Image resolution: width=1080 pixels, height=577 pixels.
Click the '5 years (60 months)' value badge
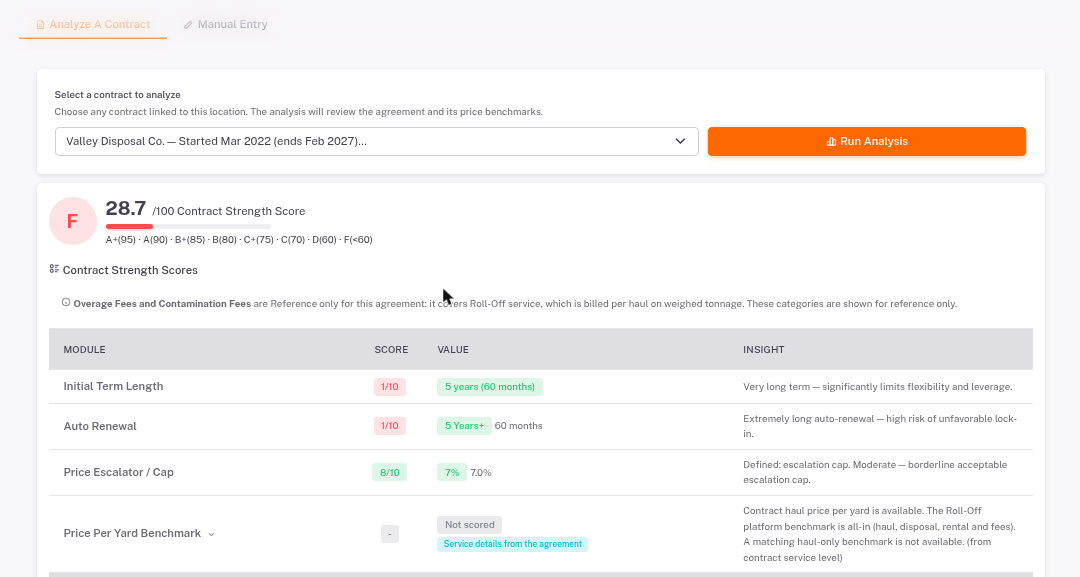pyautogui.click(x=490, y=387)
